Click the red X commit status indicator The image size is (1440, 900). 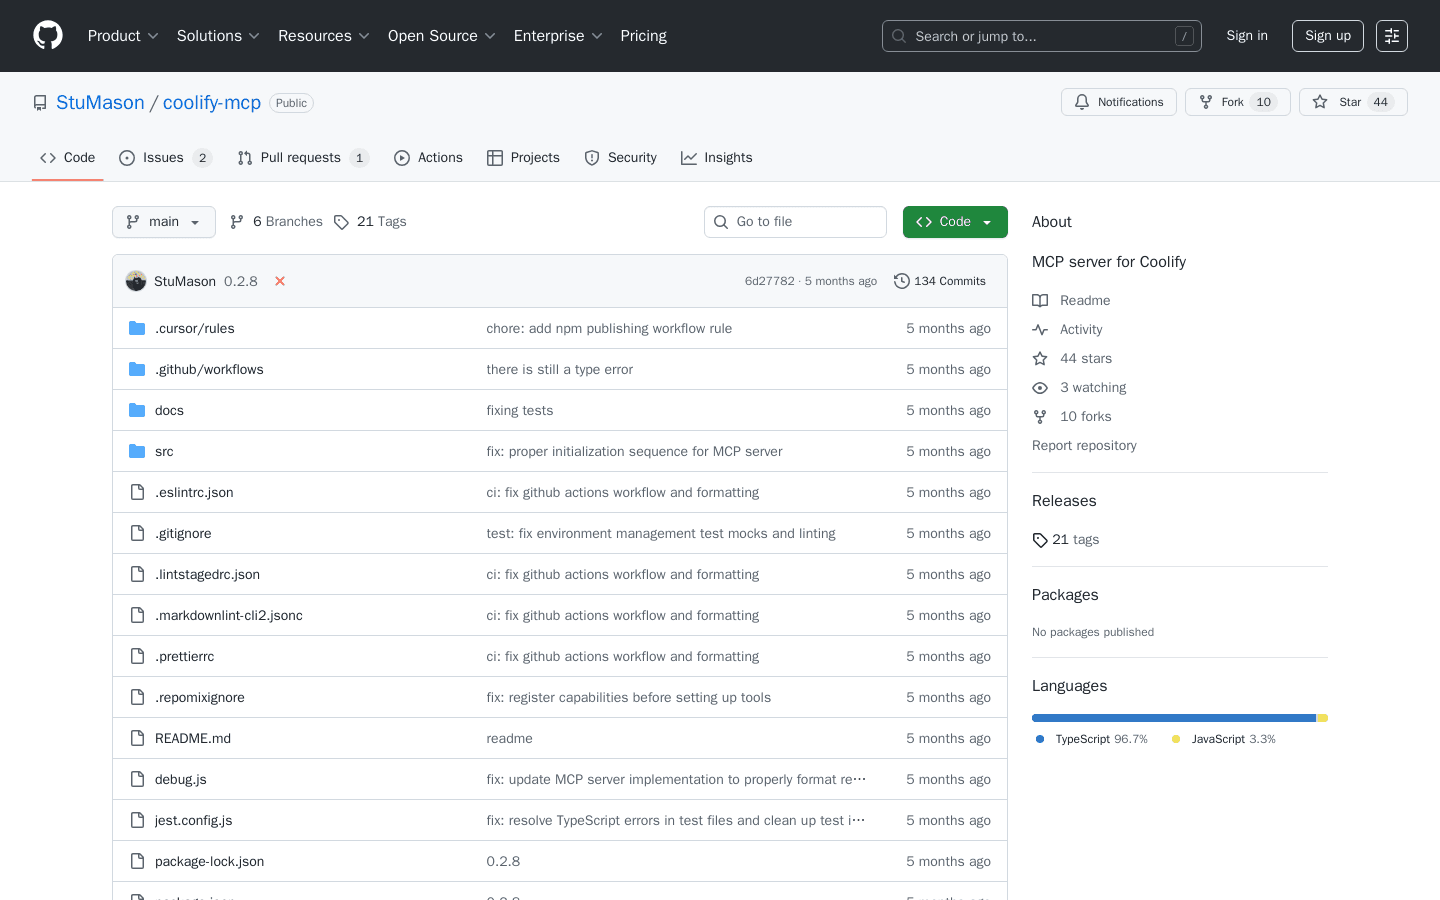[x=279, y=281]
